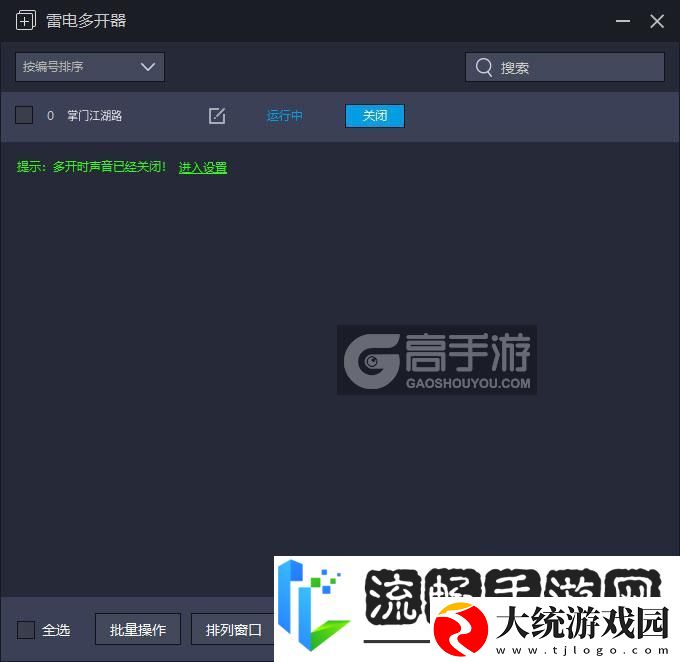The image size is (680, 662).
Task: Close the 雷电多开器 window
Action: click(x=657, y=21)
